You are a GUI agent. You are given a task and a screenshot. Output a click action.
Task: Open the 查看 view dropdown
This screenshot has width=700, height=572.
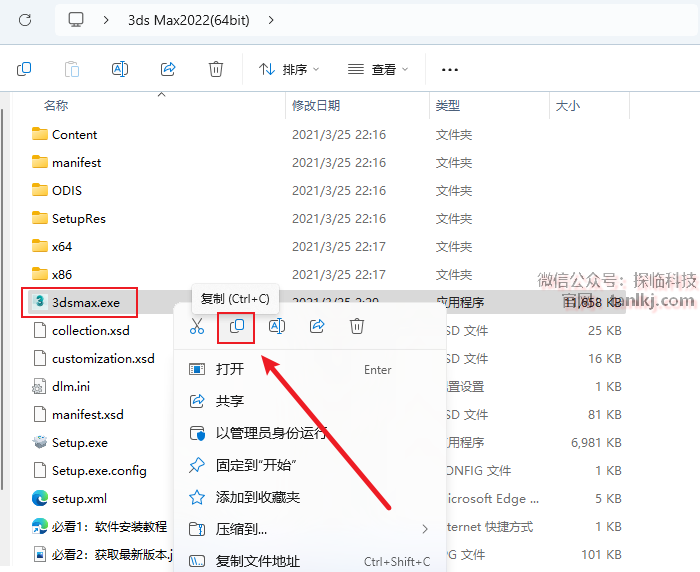[x=378, y=69]
